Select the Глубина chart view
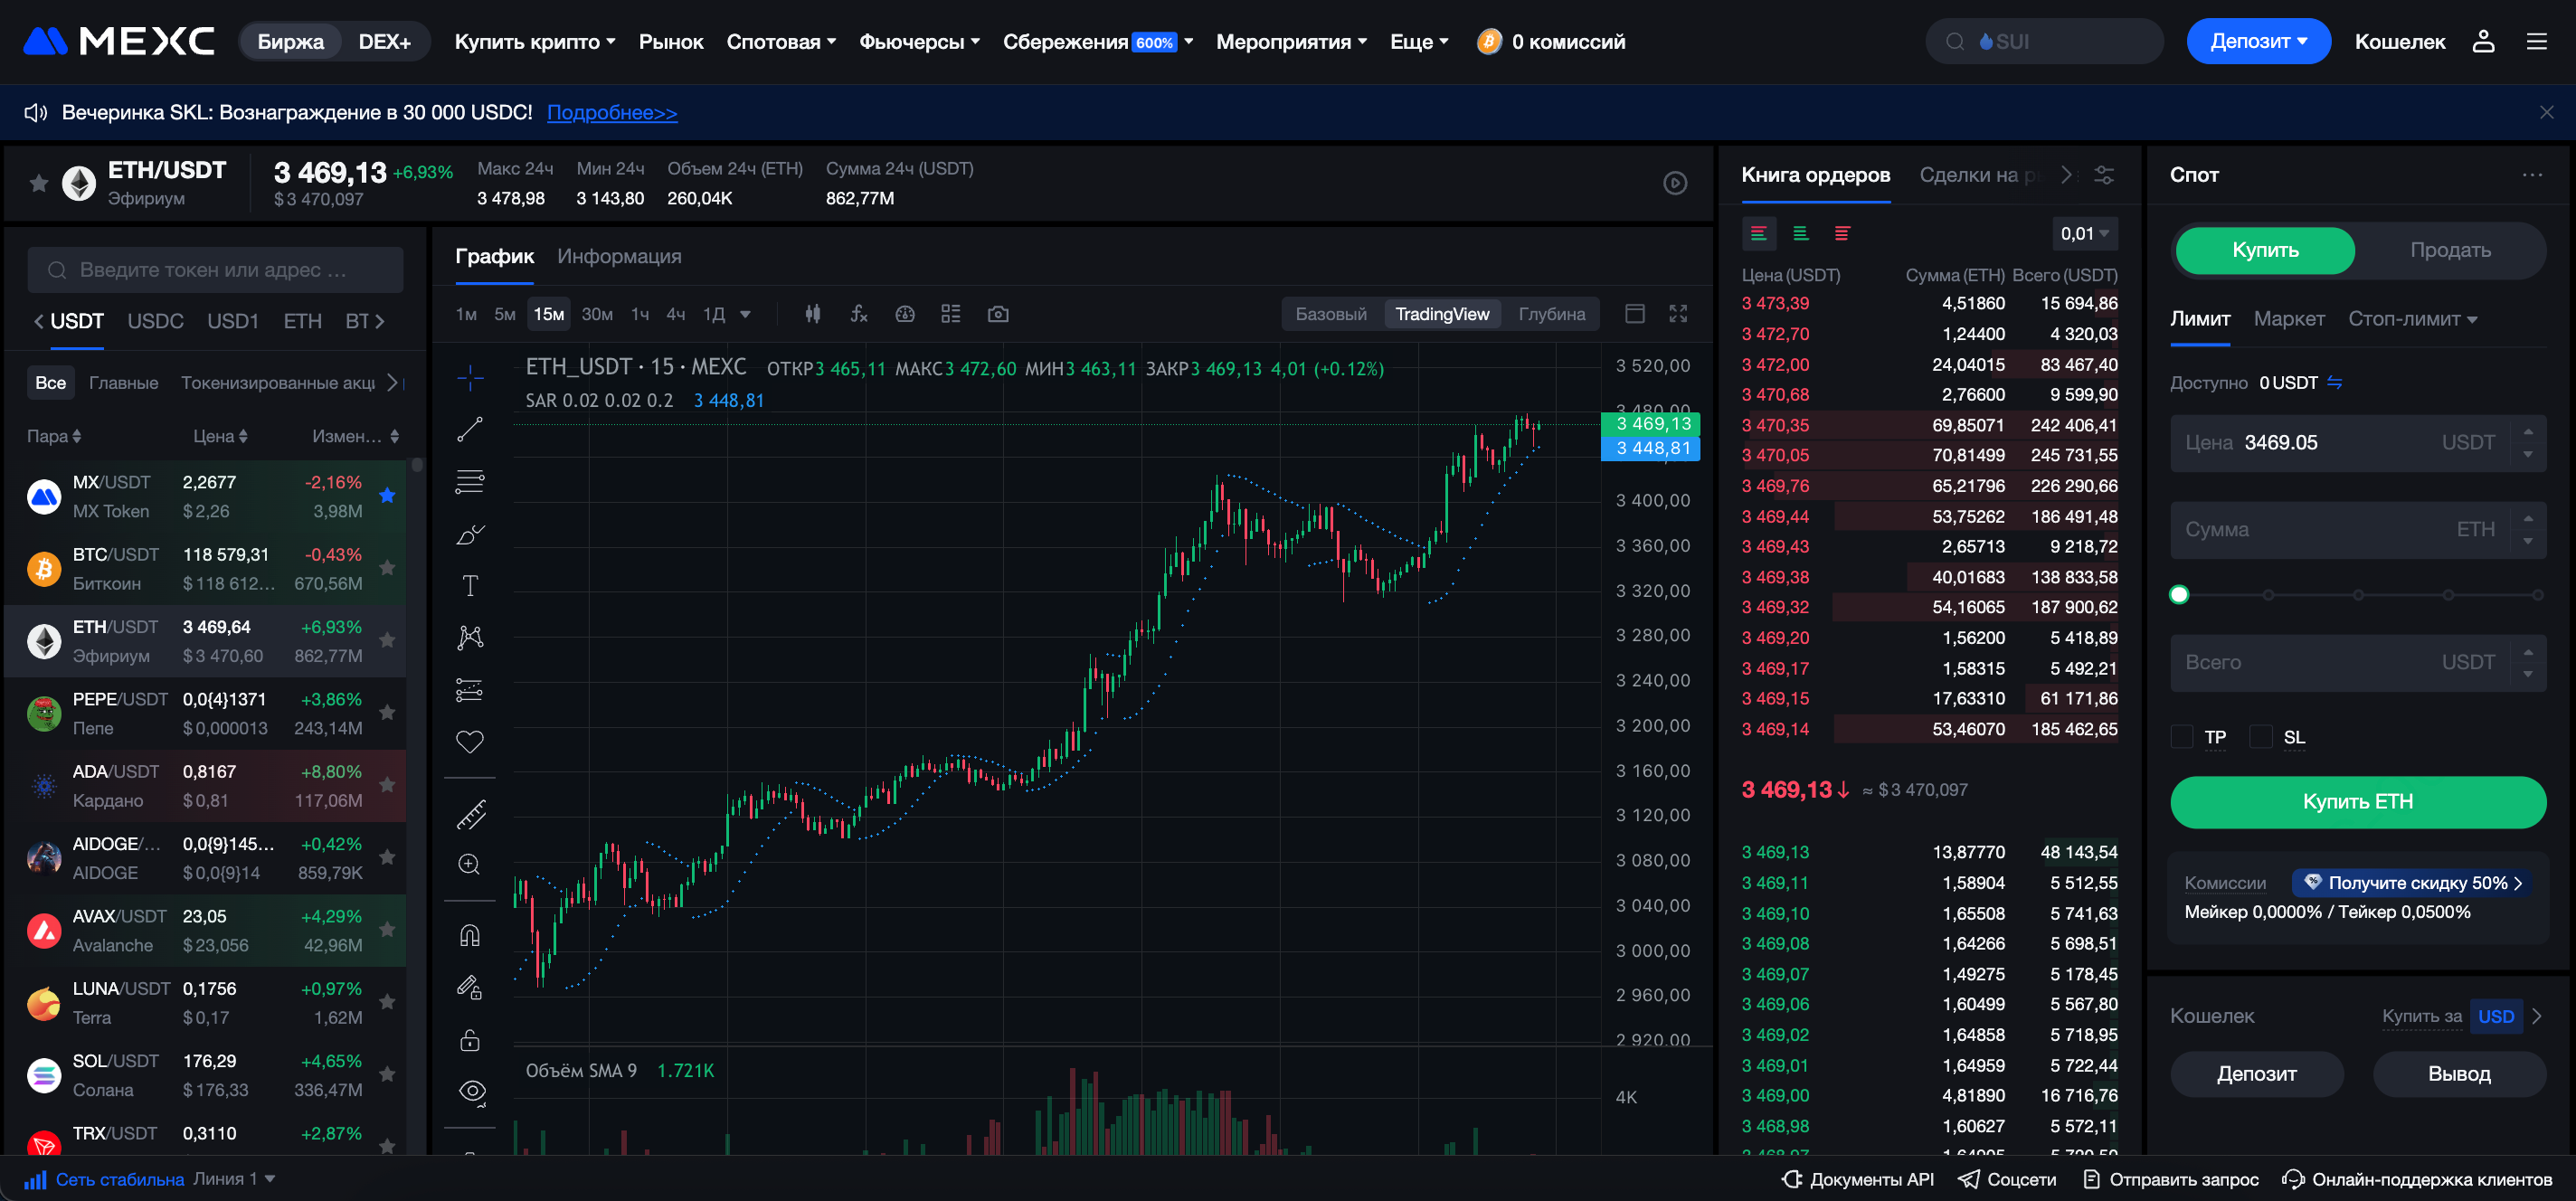Image resolution: width=2576 pixels, height=1201 pixels. [1551, 314]
